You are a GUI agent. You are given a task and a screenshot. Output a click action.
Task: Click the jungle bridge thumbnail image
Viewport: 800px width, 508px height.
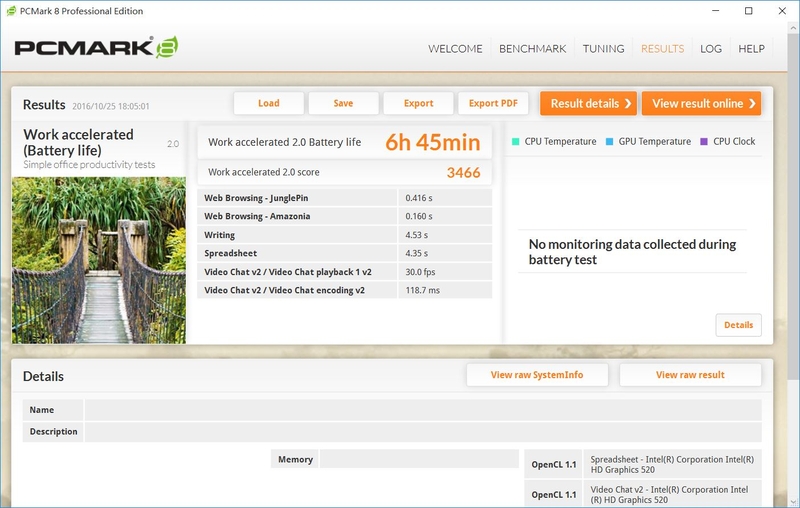[x=99, y=260]
